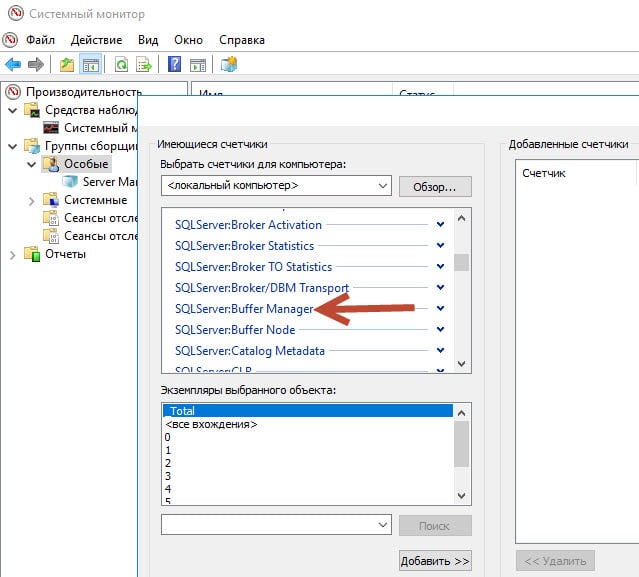Image resolution: width=639 pixels, height=577 pixels.
Task: Open the Вид menu
Action: point(148,40)
